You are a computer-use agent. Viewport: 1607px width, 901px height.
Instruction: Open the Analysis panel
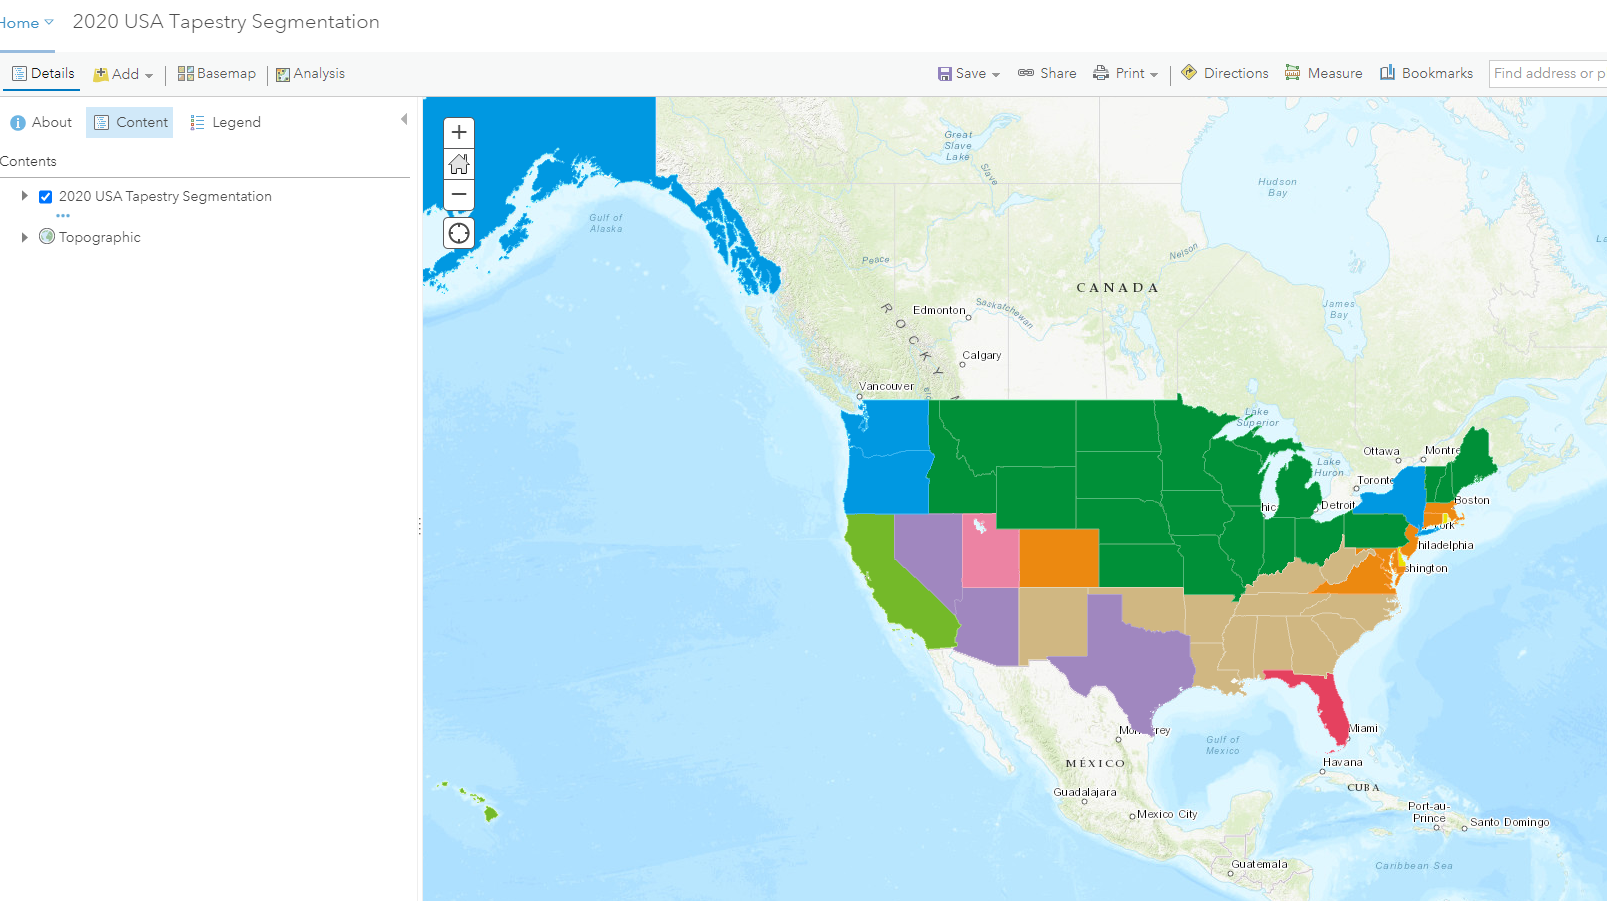310,73
